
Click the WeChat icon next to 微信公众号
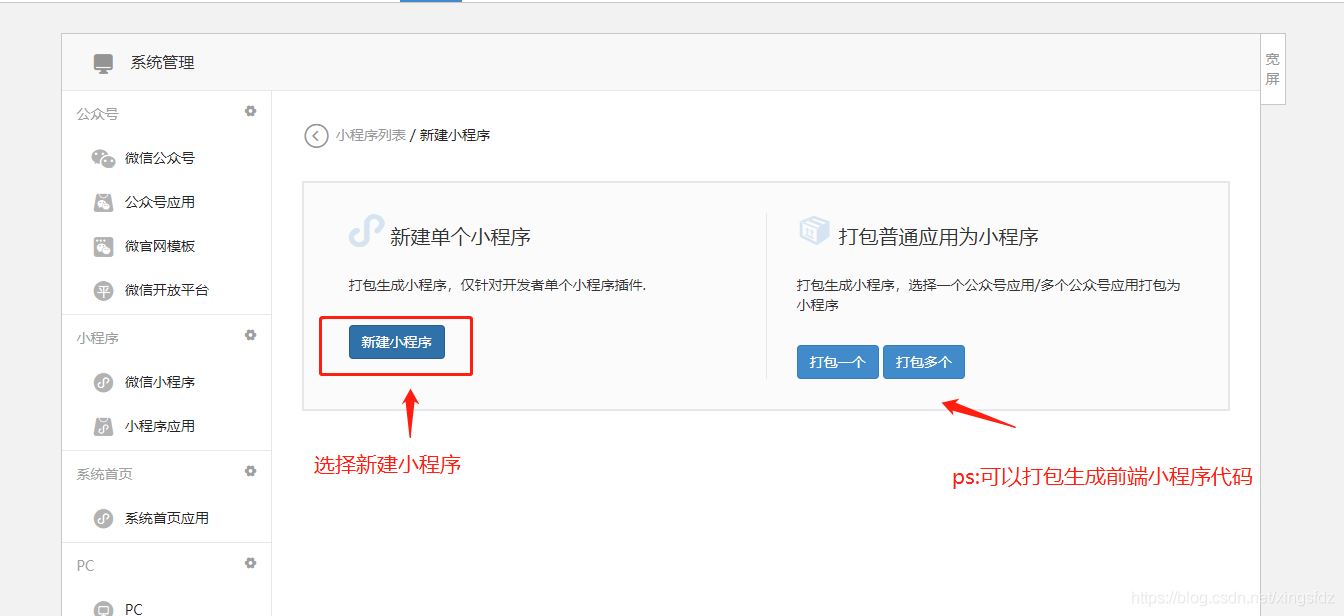[x=103, y=158]
